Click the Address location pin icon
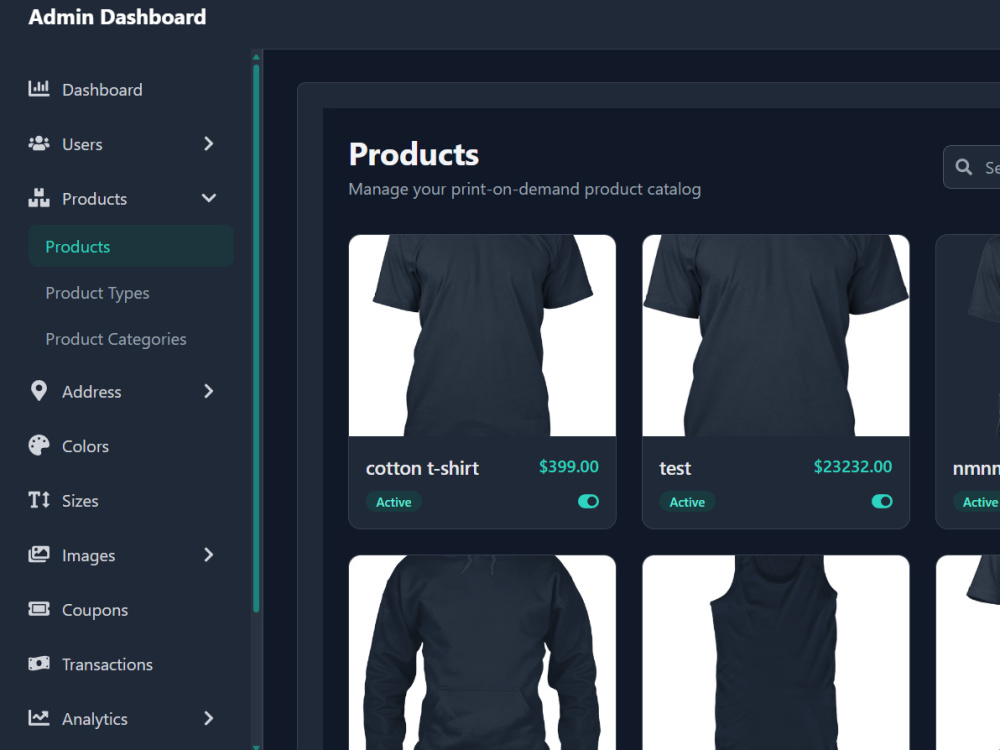This screenshot has width=1000, height=750. tap(39, 391)
